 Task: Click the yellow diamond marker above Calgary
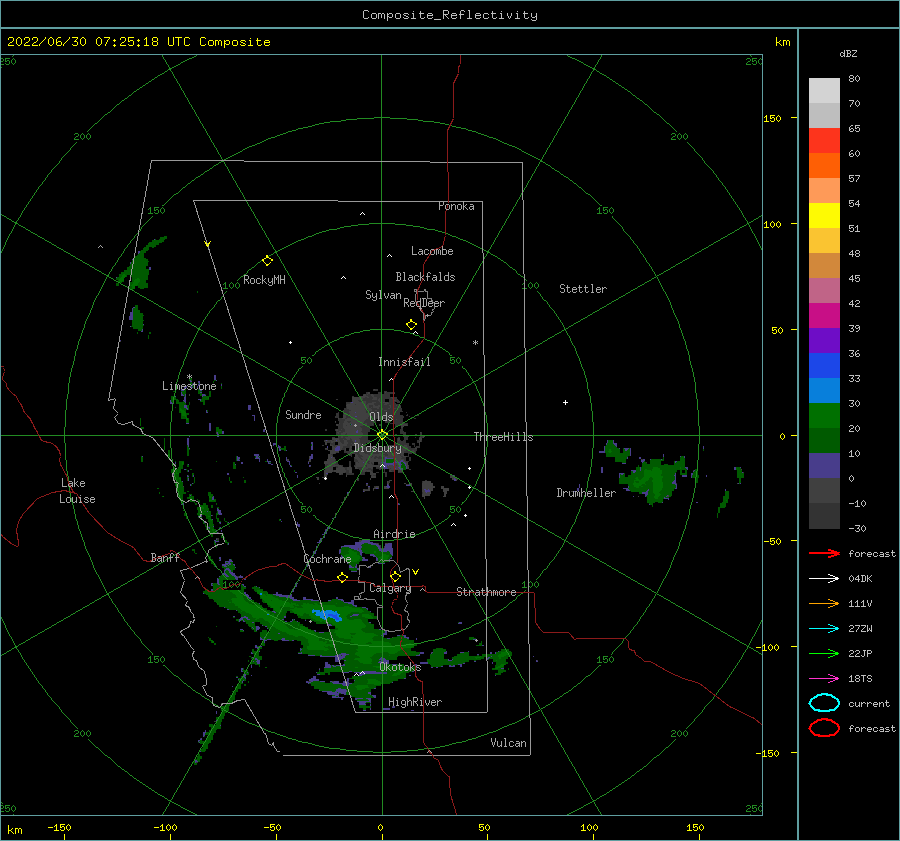click(395, 576)
